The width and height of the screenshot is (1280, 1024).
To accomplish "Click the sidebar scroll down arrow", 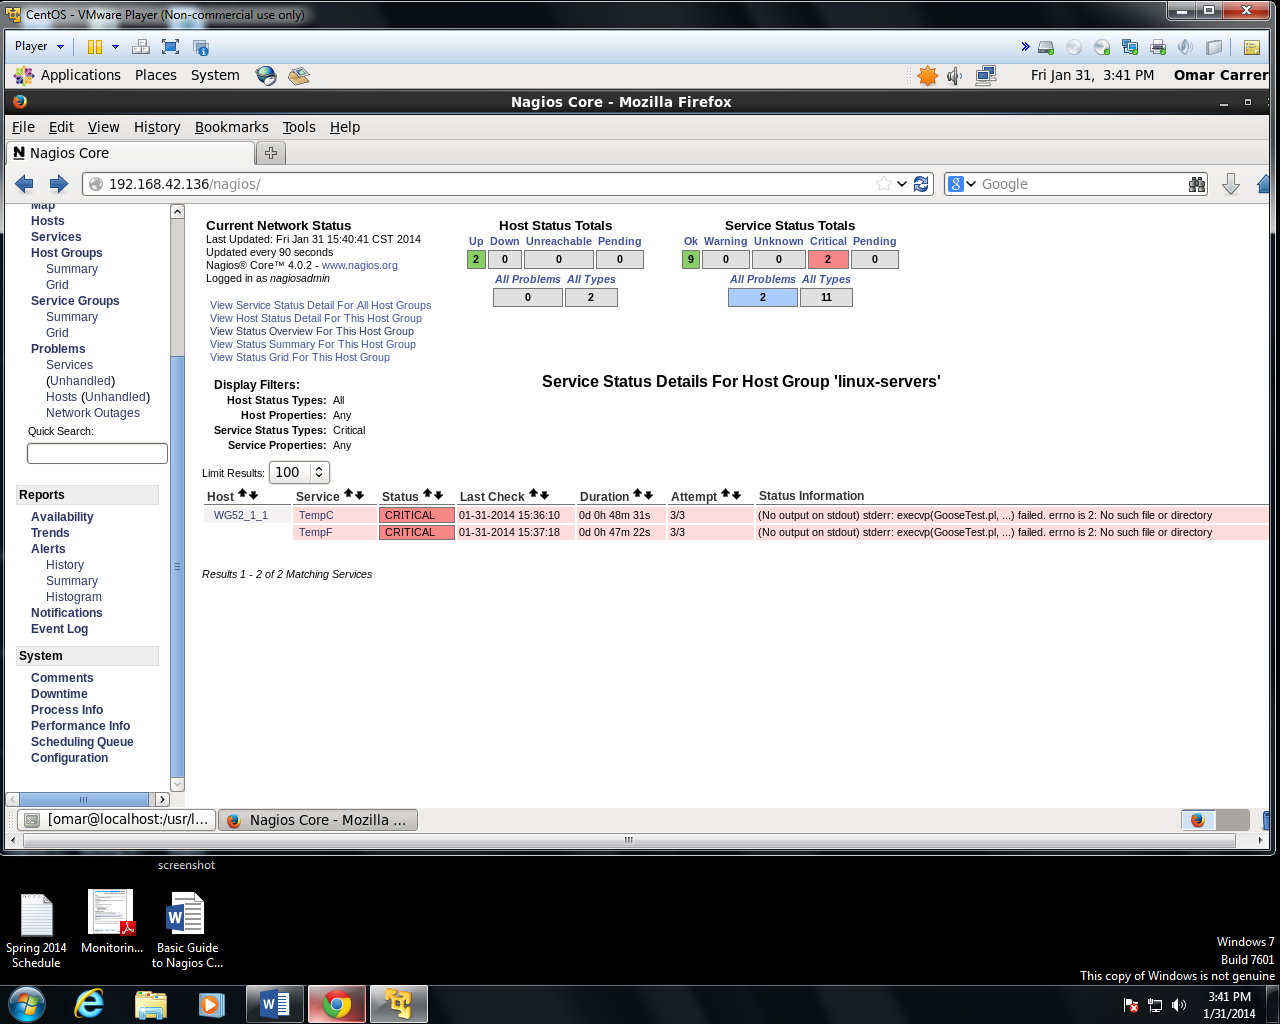I will [177, 785].
